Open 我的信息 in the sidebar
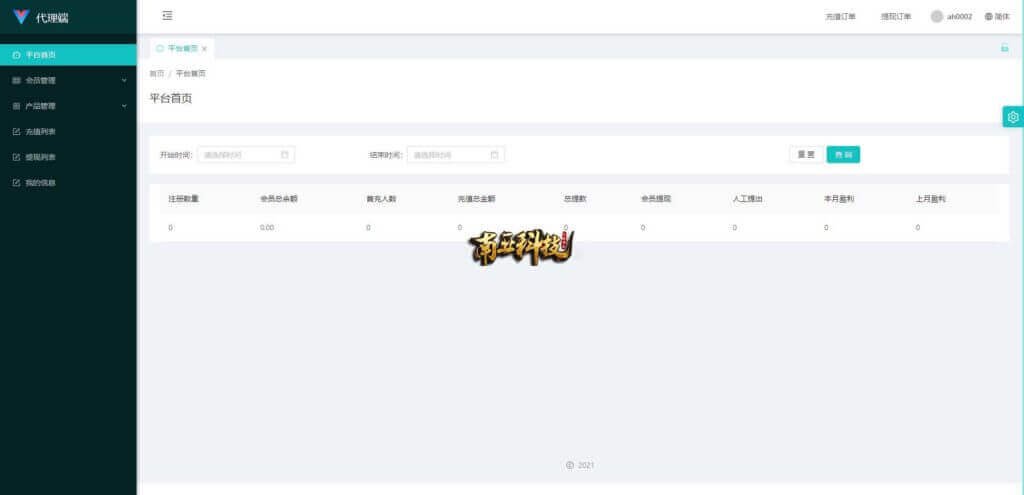This screenshot has height=495, width=1024. (x=41, y=183)
